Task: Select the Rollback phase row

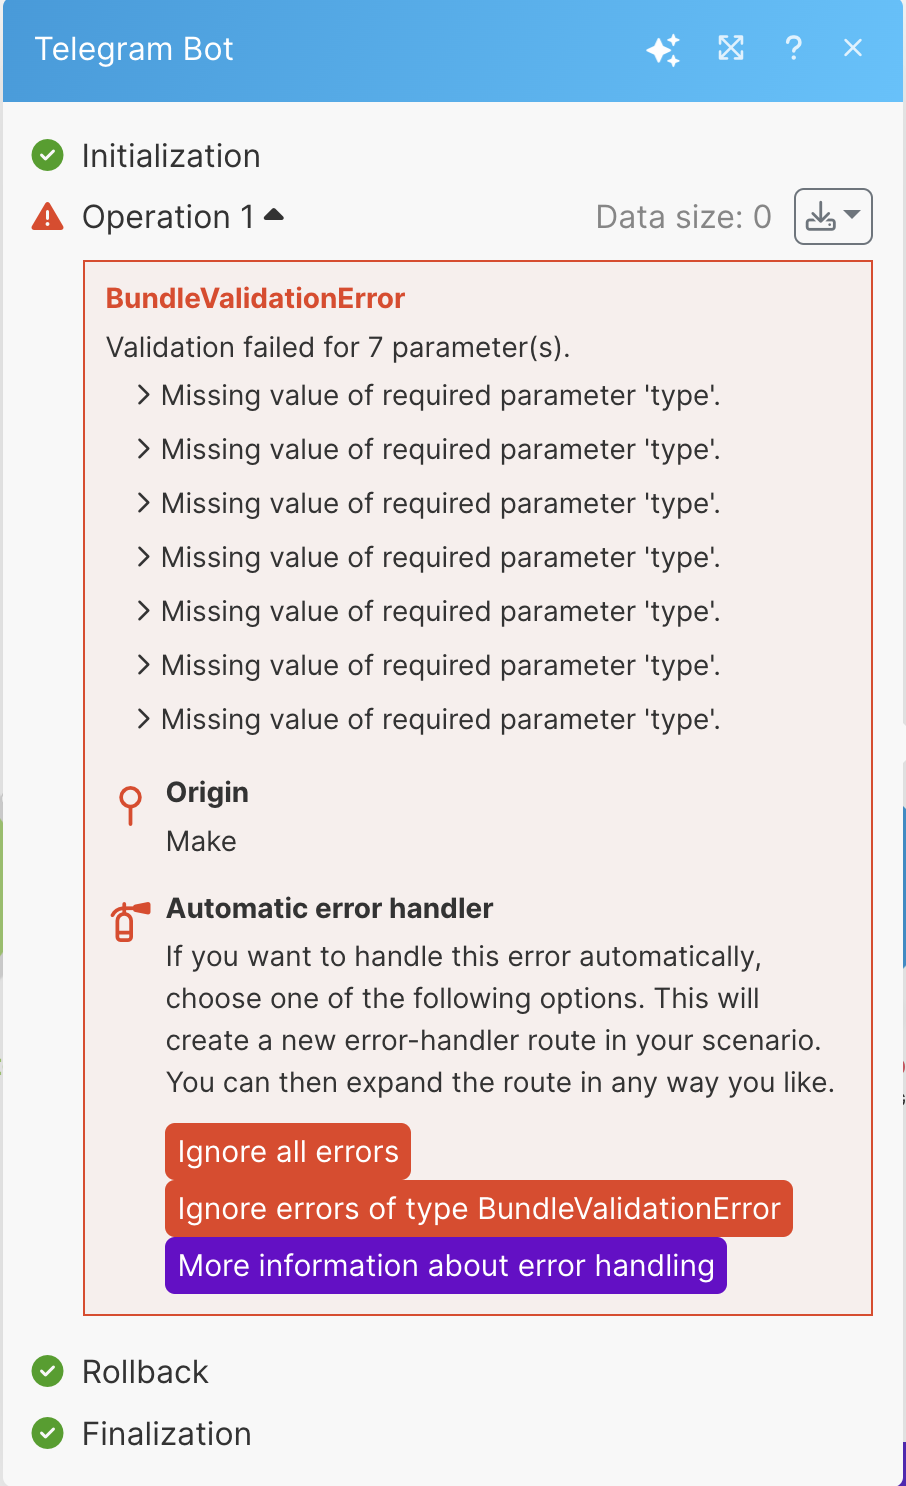Action: coord(145,1372)
